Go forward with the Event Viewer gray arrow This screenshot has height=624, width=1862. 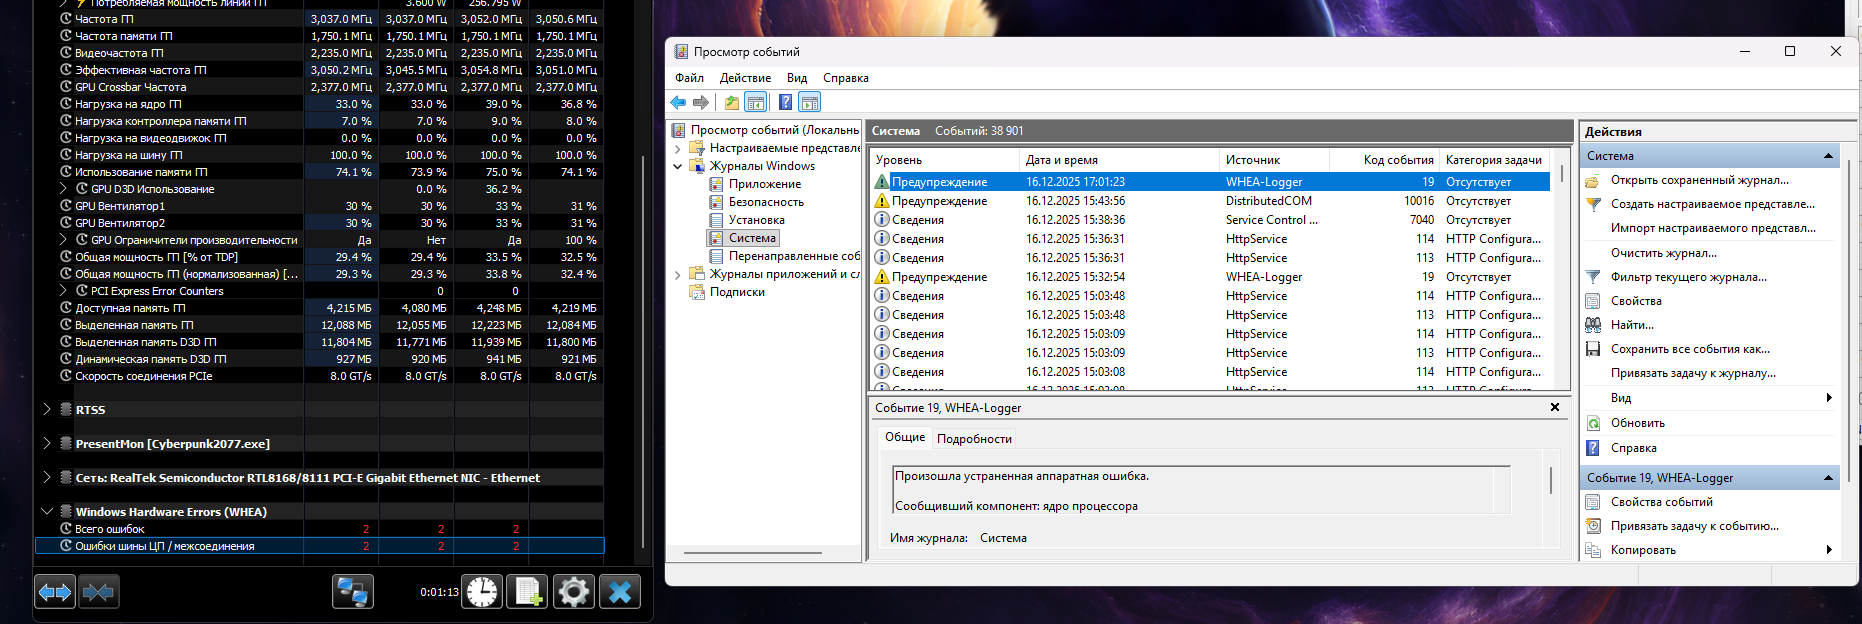(x=701, y=102)
